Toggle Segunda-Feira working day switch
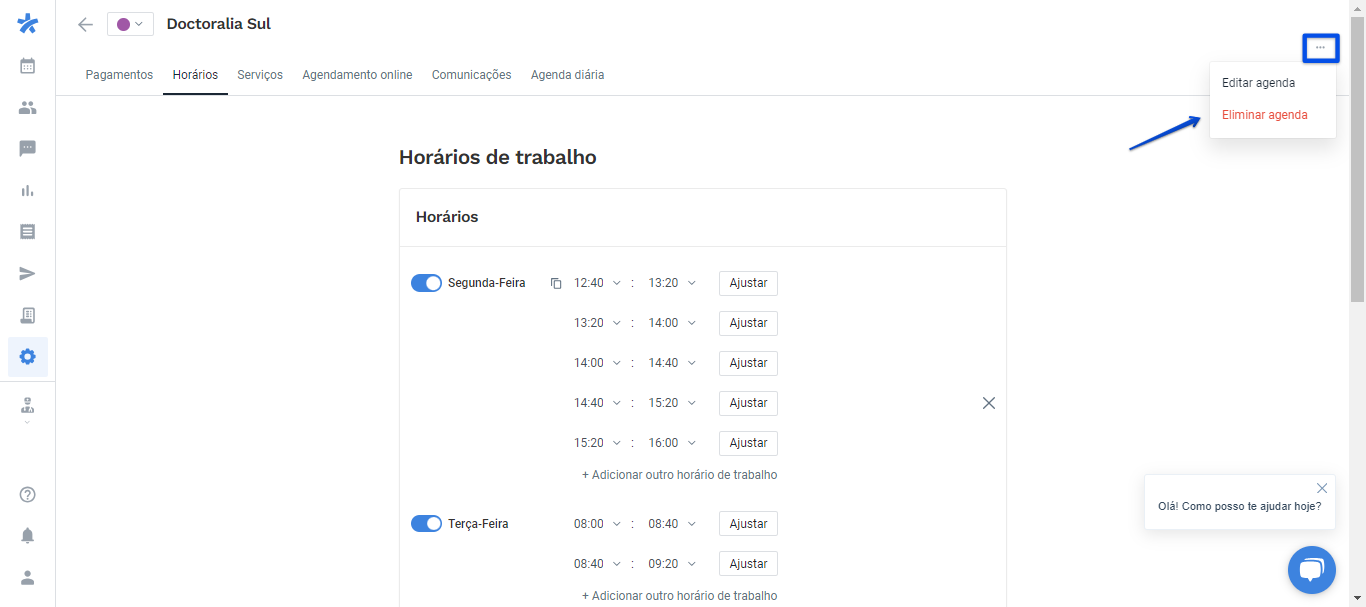This screenshot has width=1366, height=607. [426, 283]
